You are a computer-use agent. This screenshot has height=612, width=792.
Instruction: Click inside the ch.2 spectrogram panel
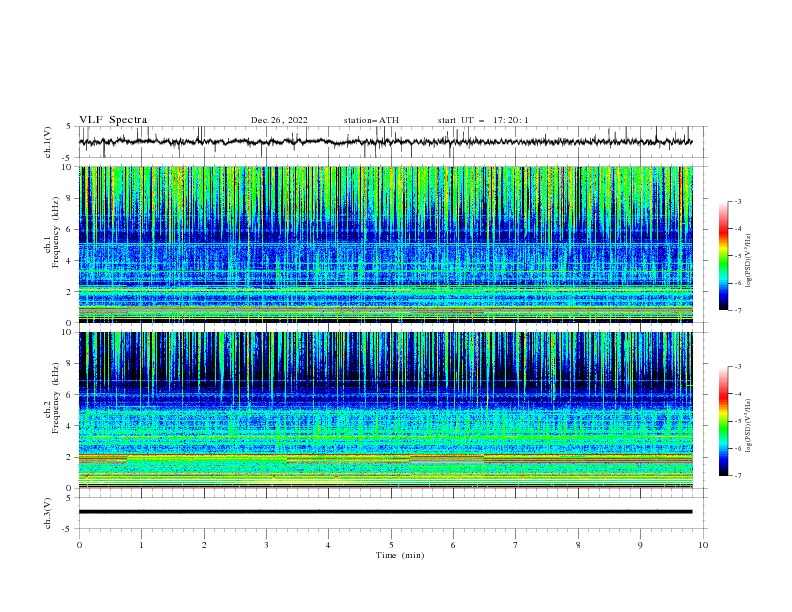(x=385, y=410)
